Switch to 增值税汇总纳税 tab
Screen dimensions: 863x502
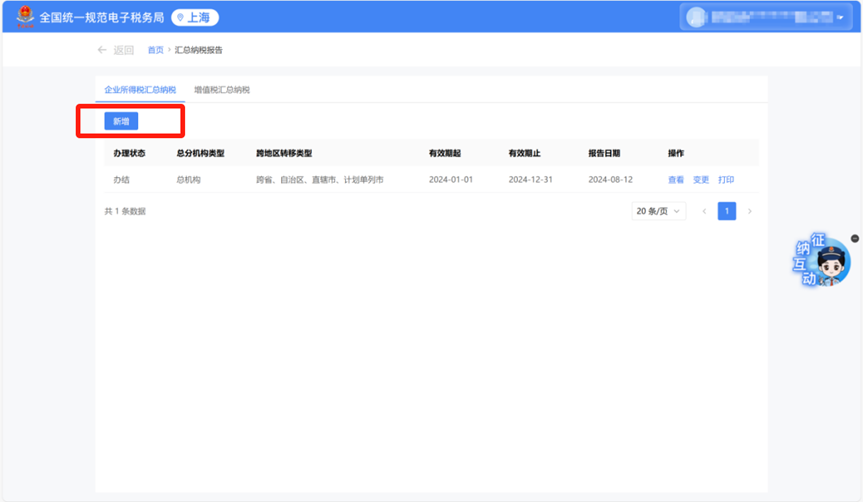click(x=221, y=90)
